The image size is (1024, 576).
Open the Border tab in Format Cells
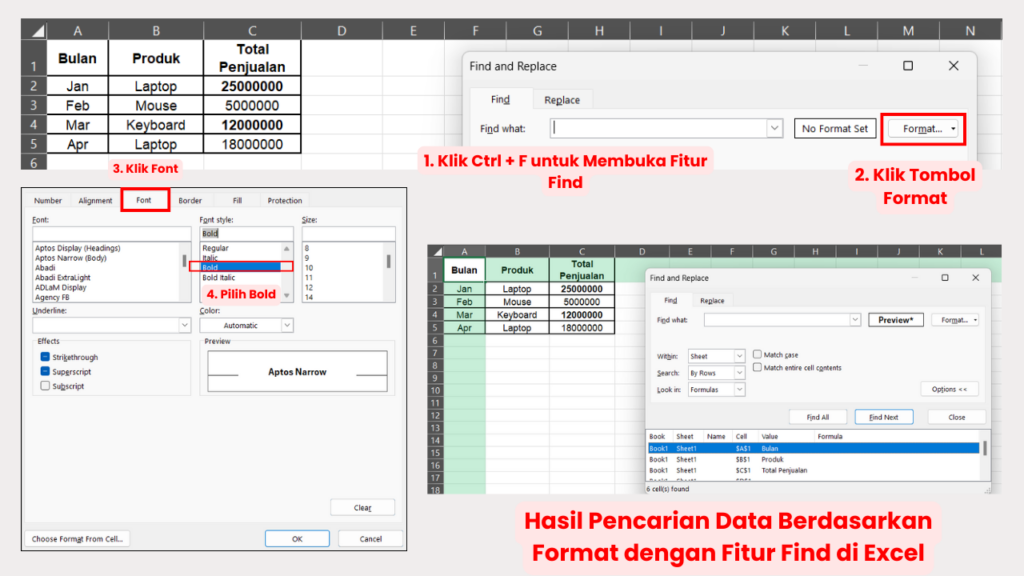point(190,200)
